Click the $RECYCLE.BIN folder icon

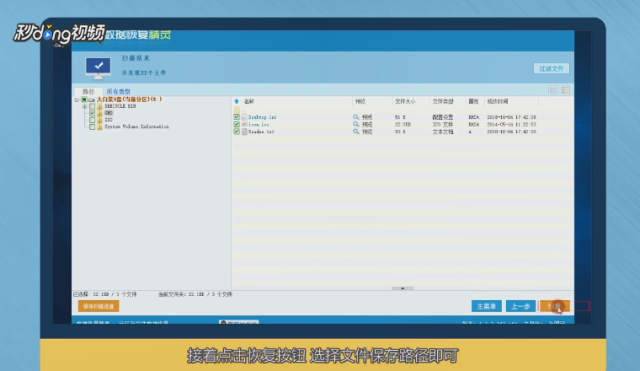[x=100, y=106]
